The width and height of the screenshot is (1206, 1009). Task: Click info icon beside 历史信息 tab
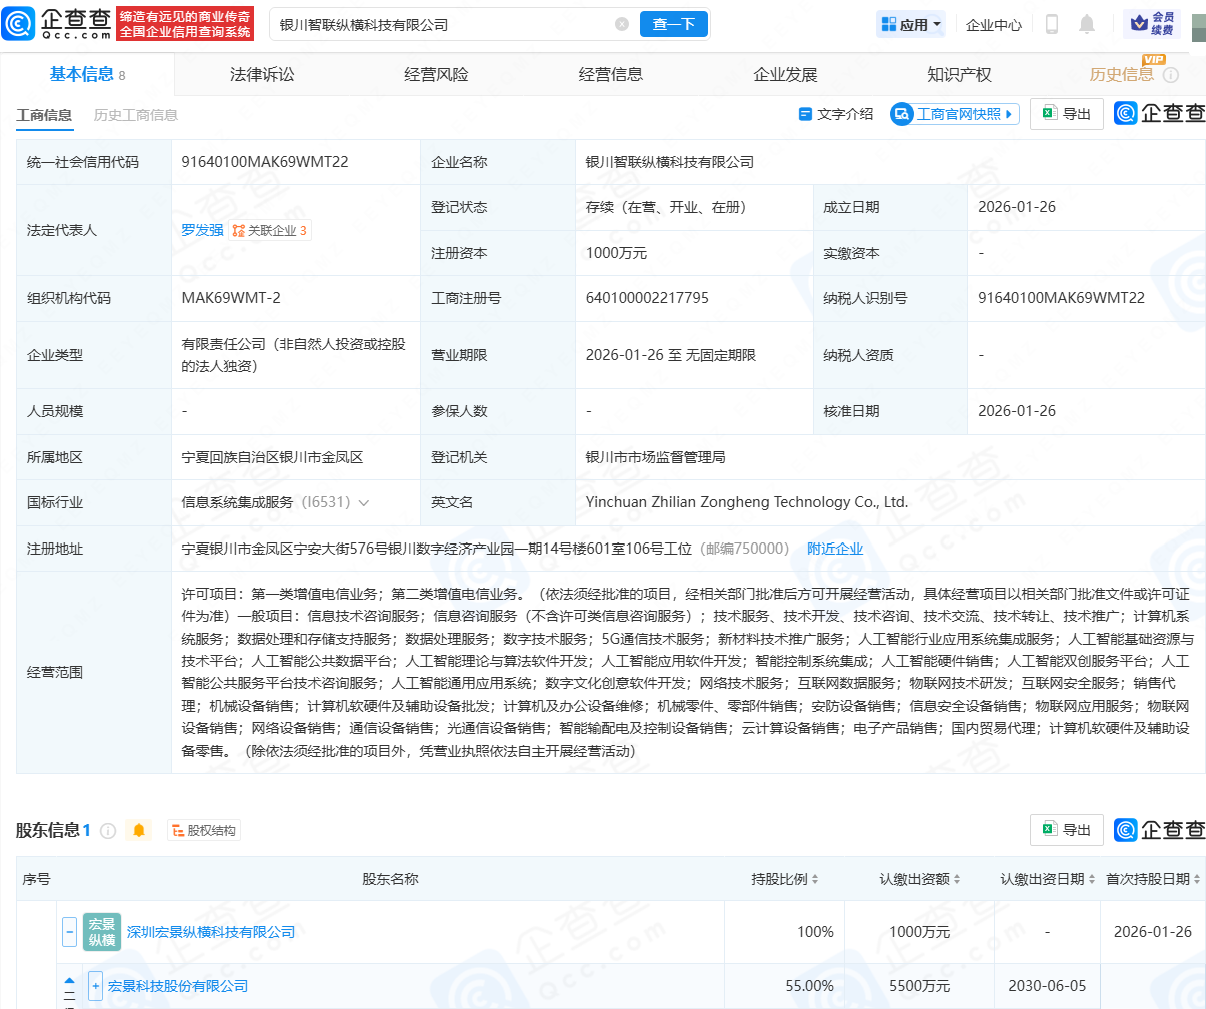pos(1171,75)
